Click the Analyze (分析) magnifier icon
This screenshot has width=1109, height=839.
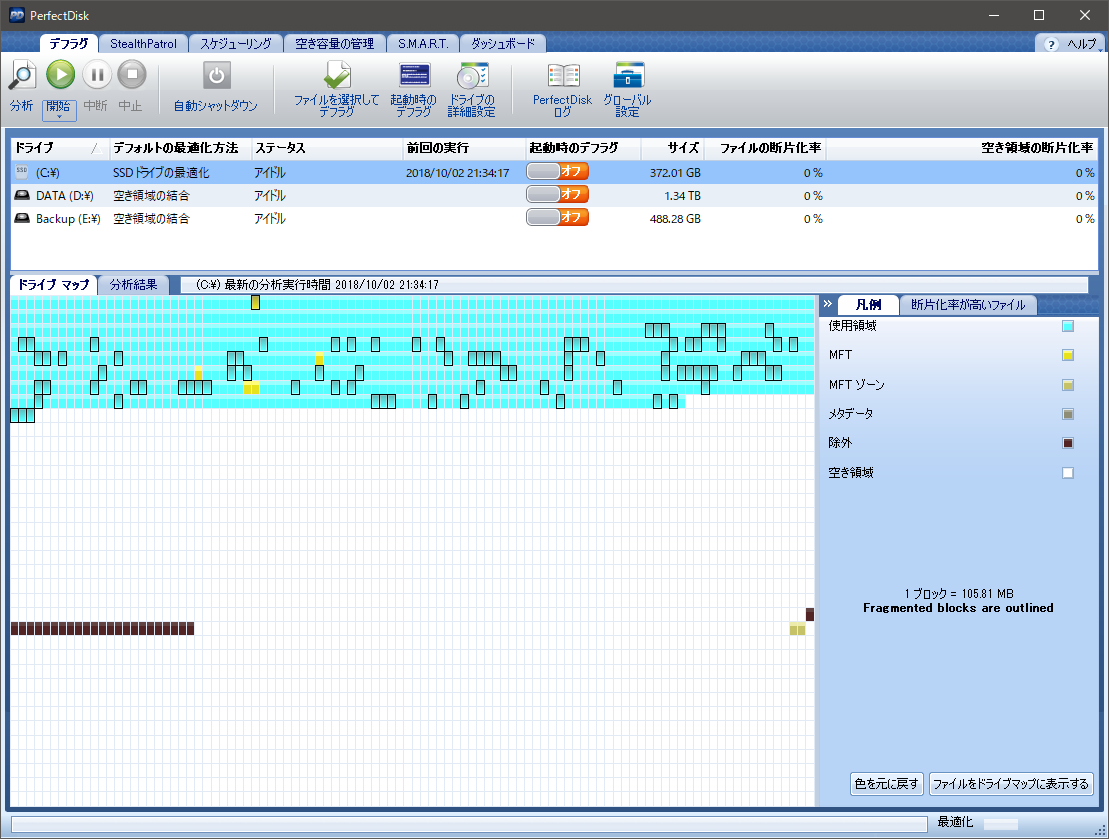pos(23,75)
